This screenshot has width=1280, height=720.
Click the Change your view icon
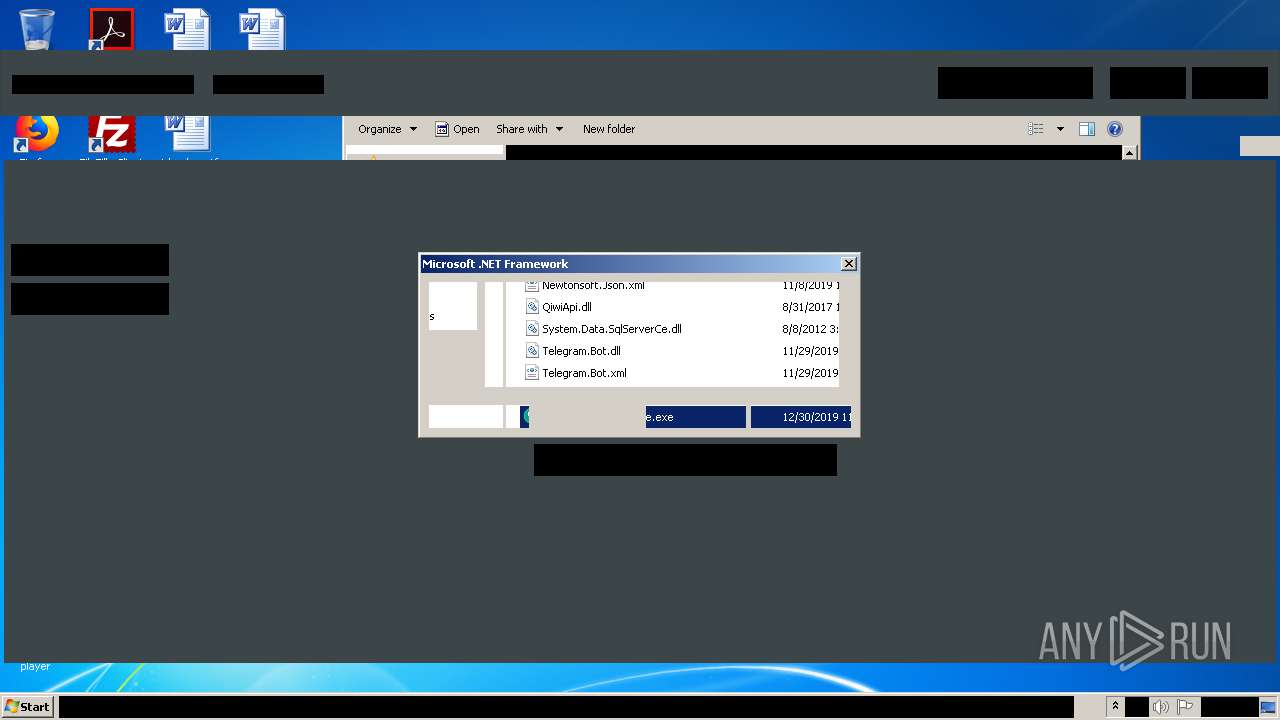[1036, 129]
